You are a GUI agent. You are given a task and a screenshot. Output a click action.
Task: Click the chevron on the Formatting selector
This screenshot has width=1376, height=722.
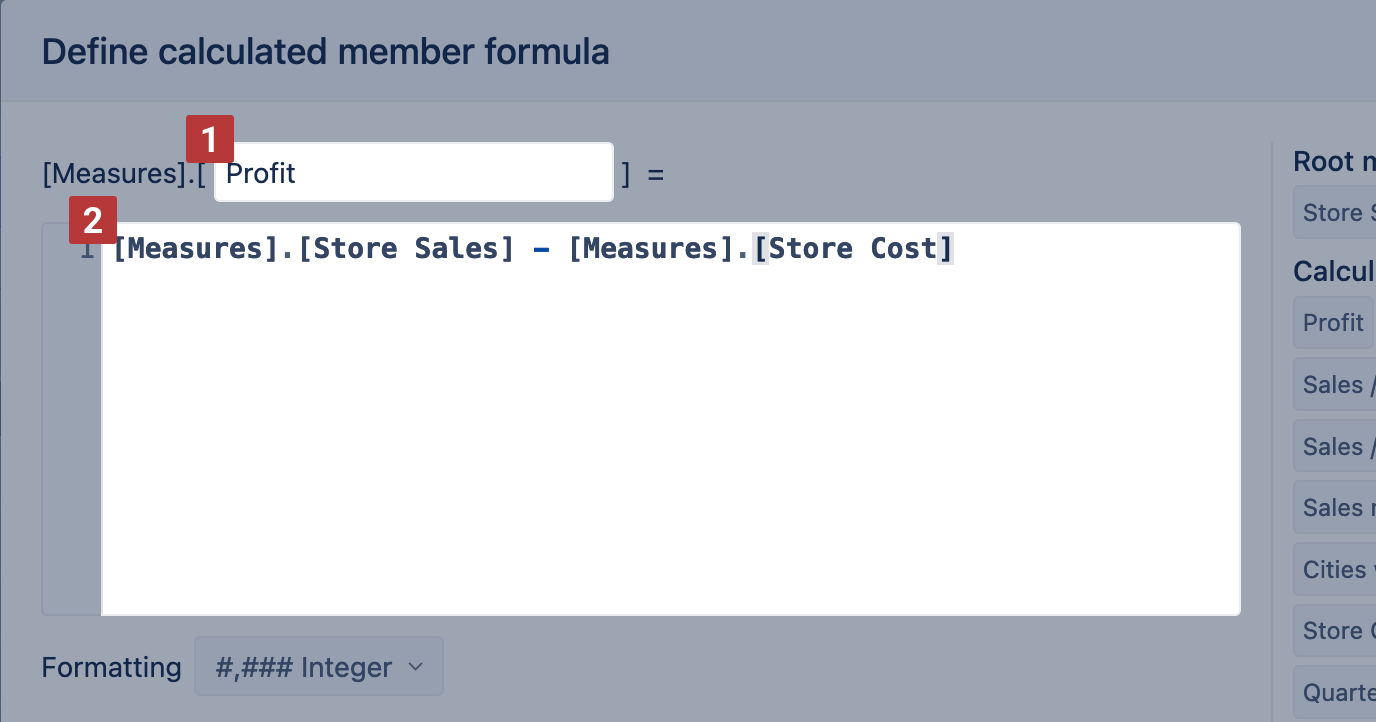pyautogui.click(x=417, y=666)
